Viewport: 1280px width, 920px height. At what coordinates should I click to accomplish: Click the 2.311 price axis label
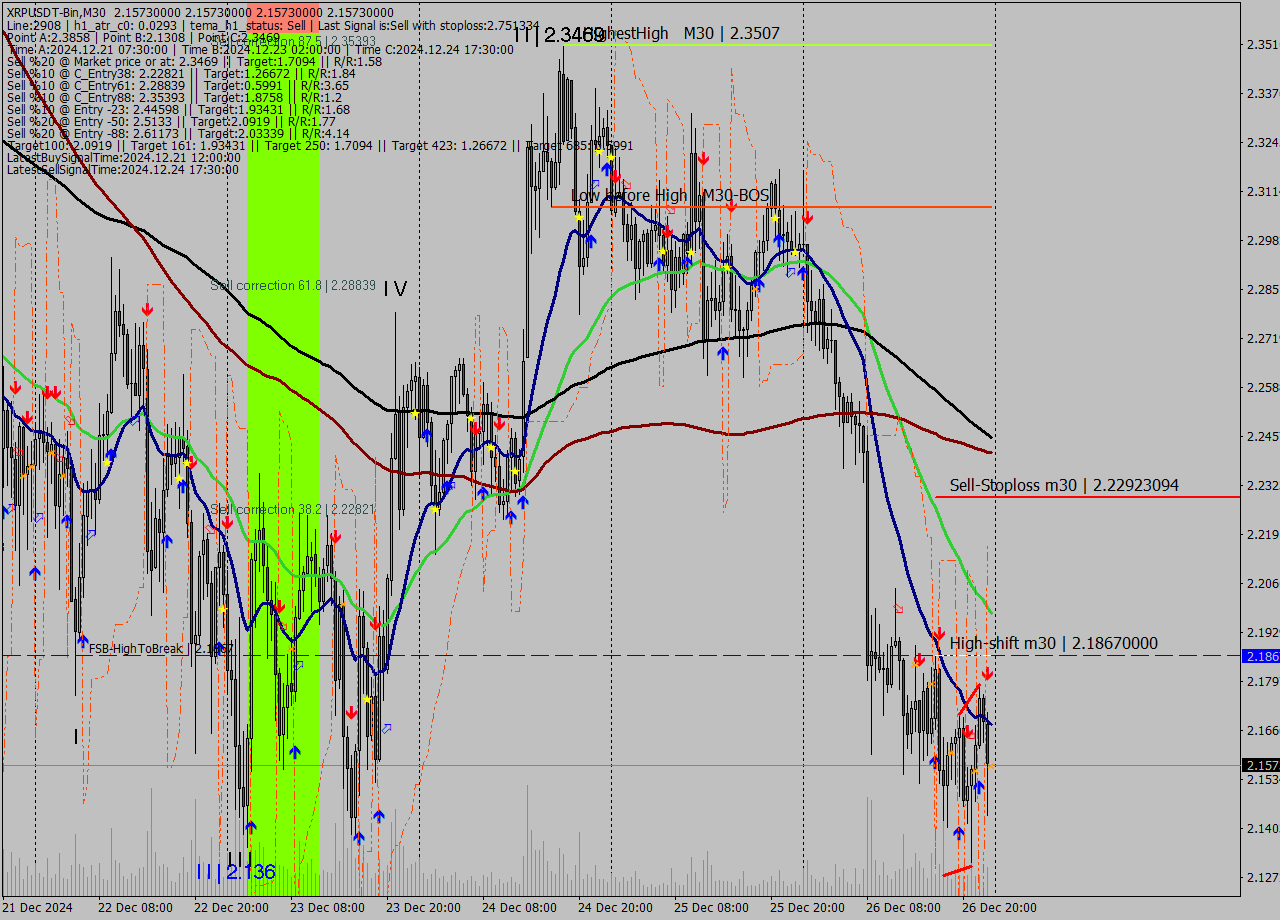tap(1262, 191)
